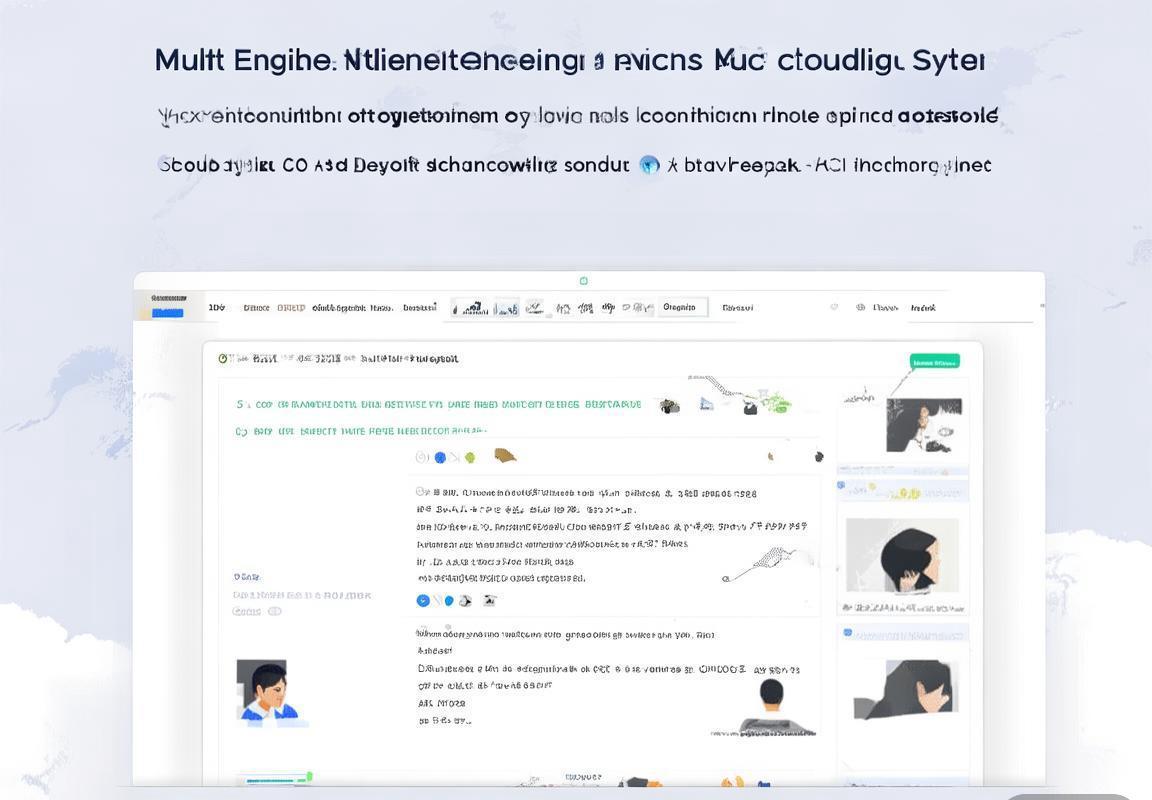
Task: Click the blue button under the top-left logo
Action: pos(168,313)
